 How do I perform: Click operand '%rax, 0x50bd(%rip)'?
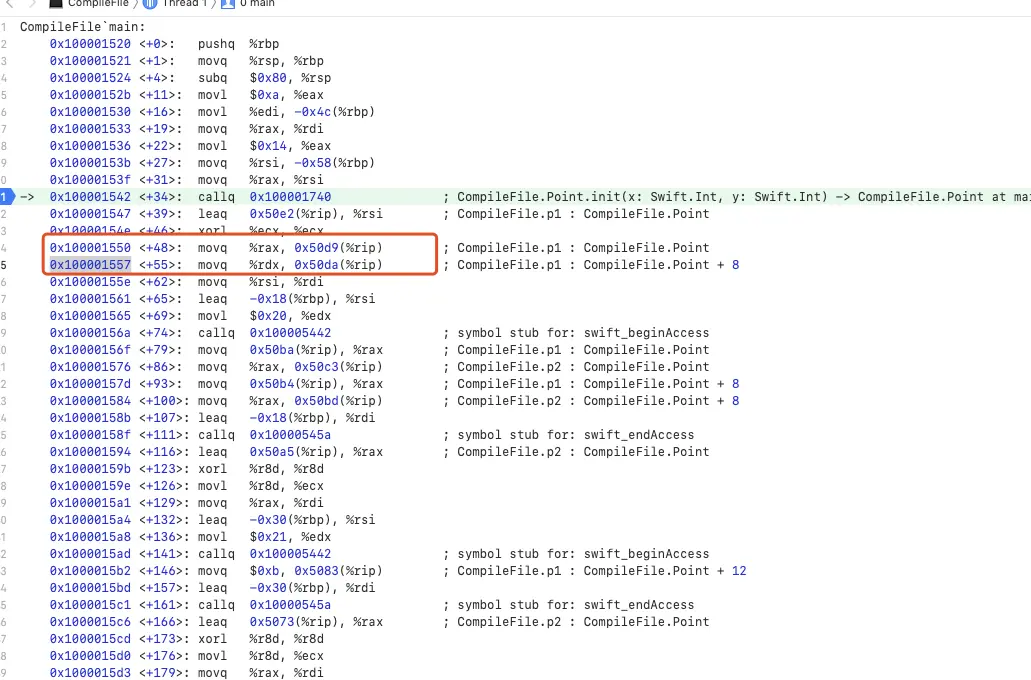click(x=316, y=401)
